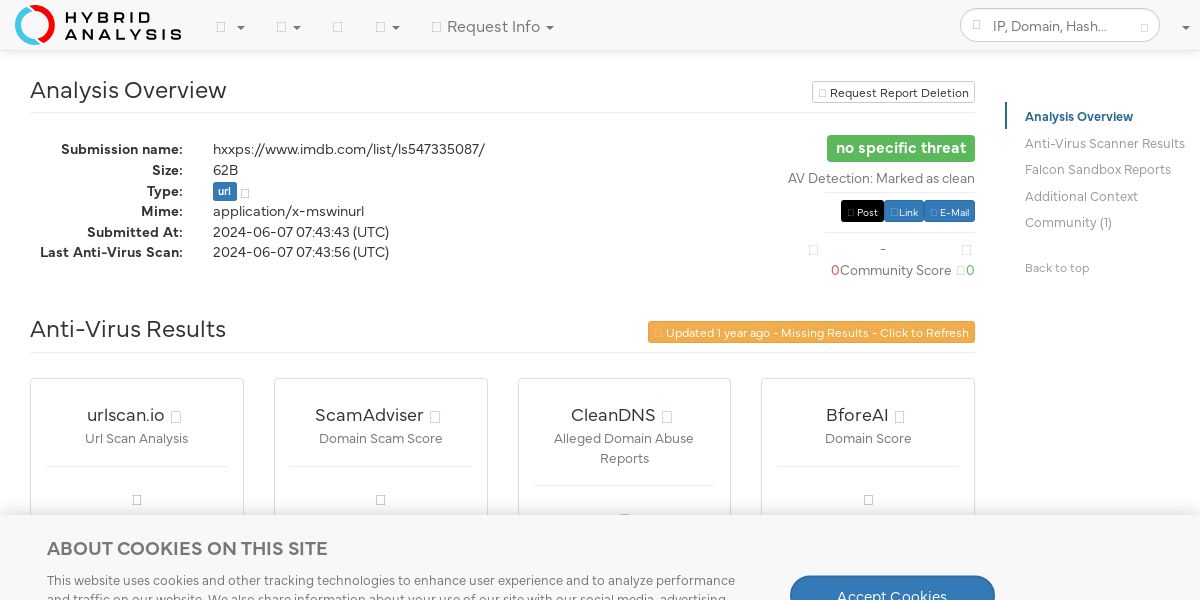Viewport: 1200px width, 600px height.
Task: Share the report via the Post button
Action: coord(862,211)
